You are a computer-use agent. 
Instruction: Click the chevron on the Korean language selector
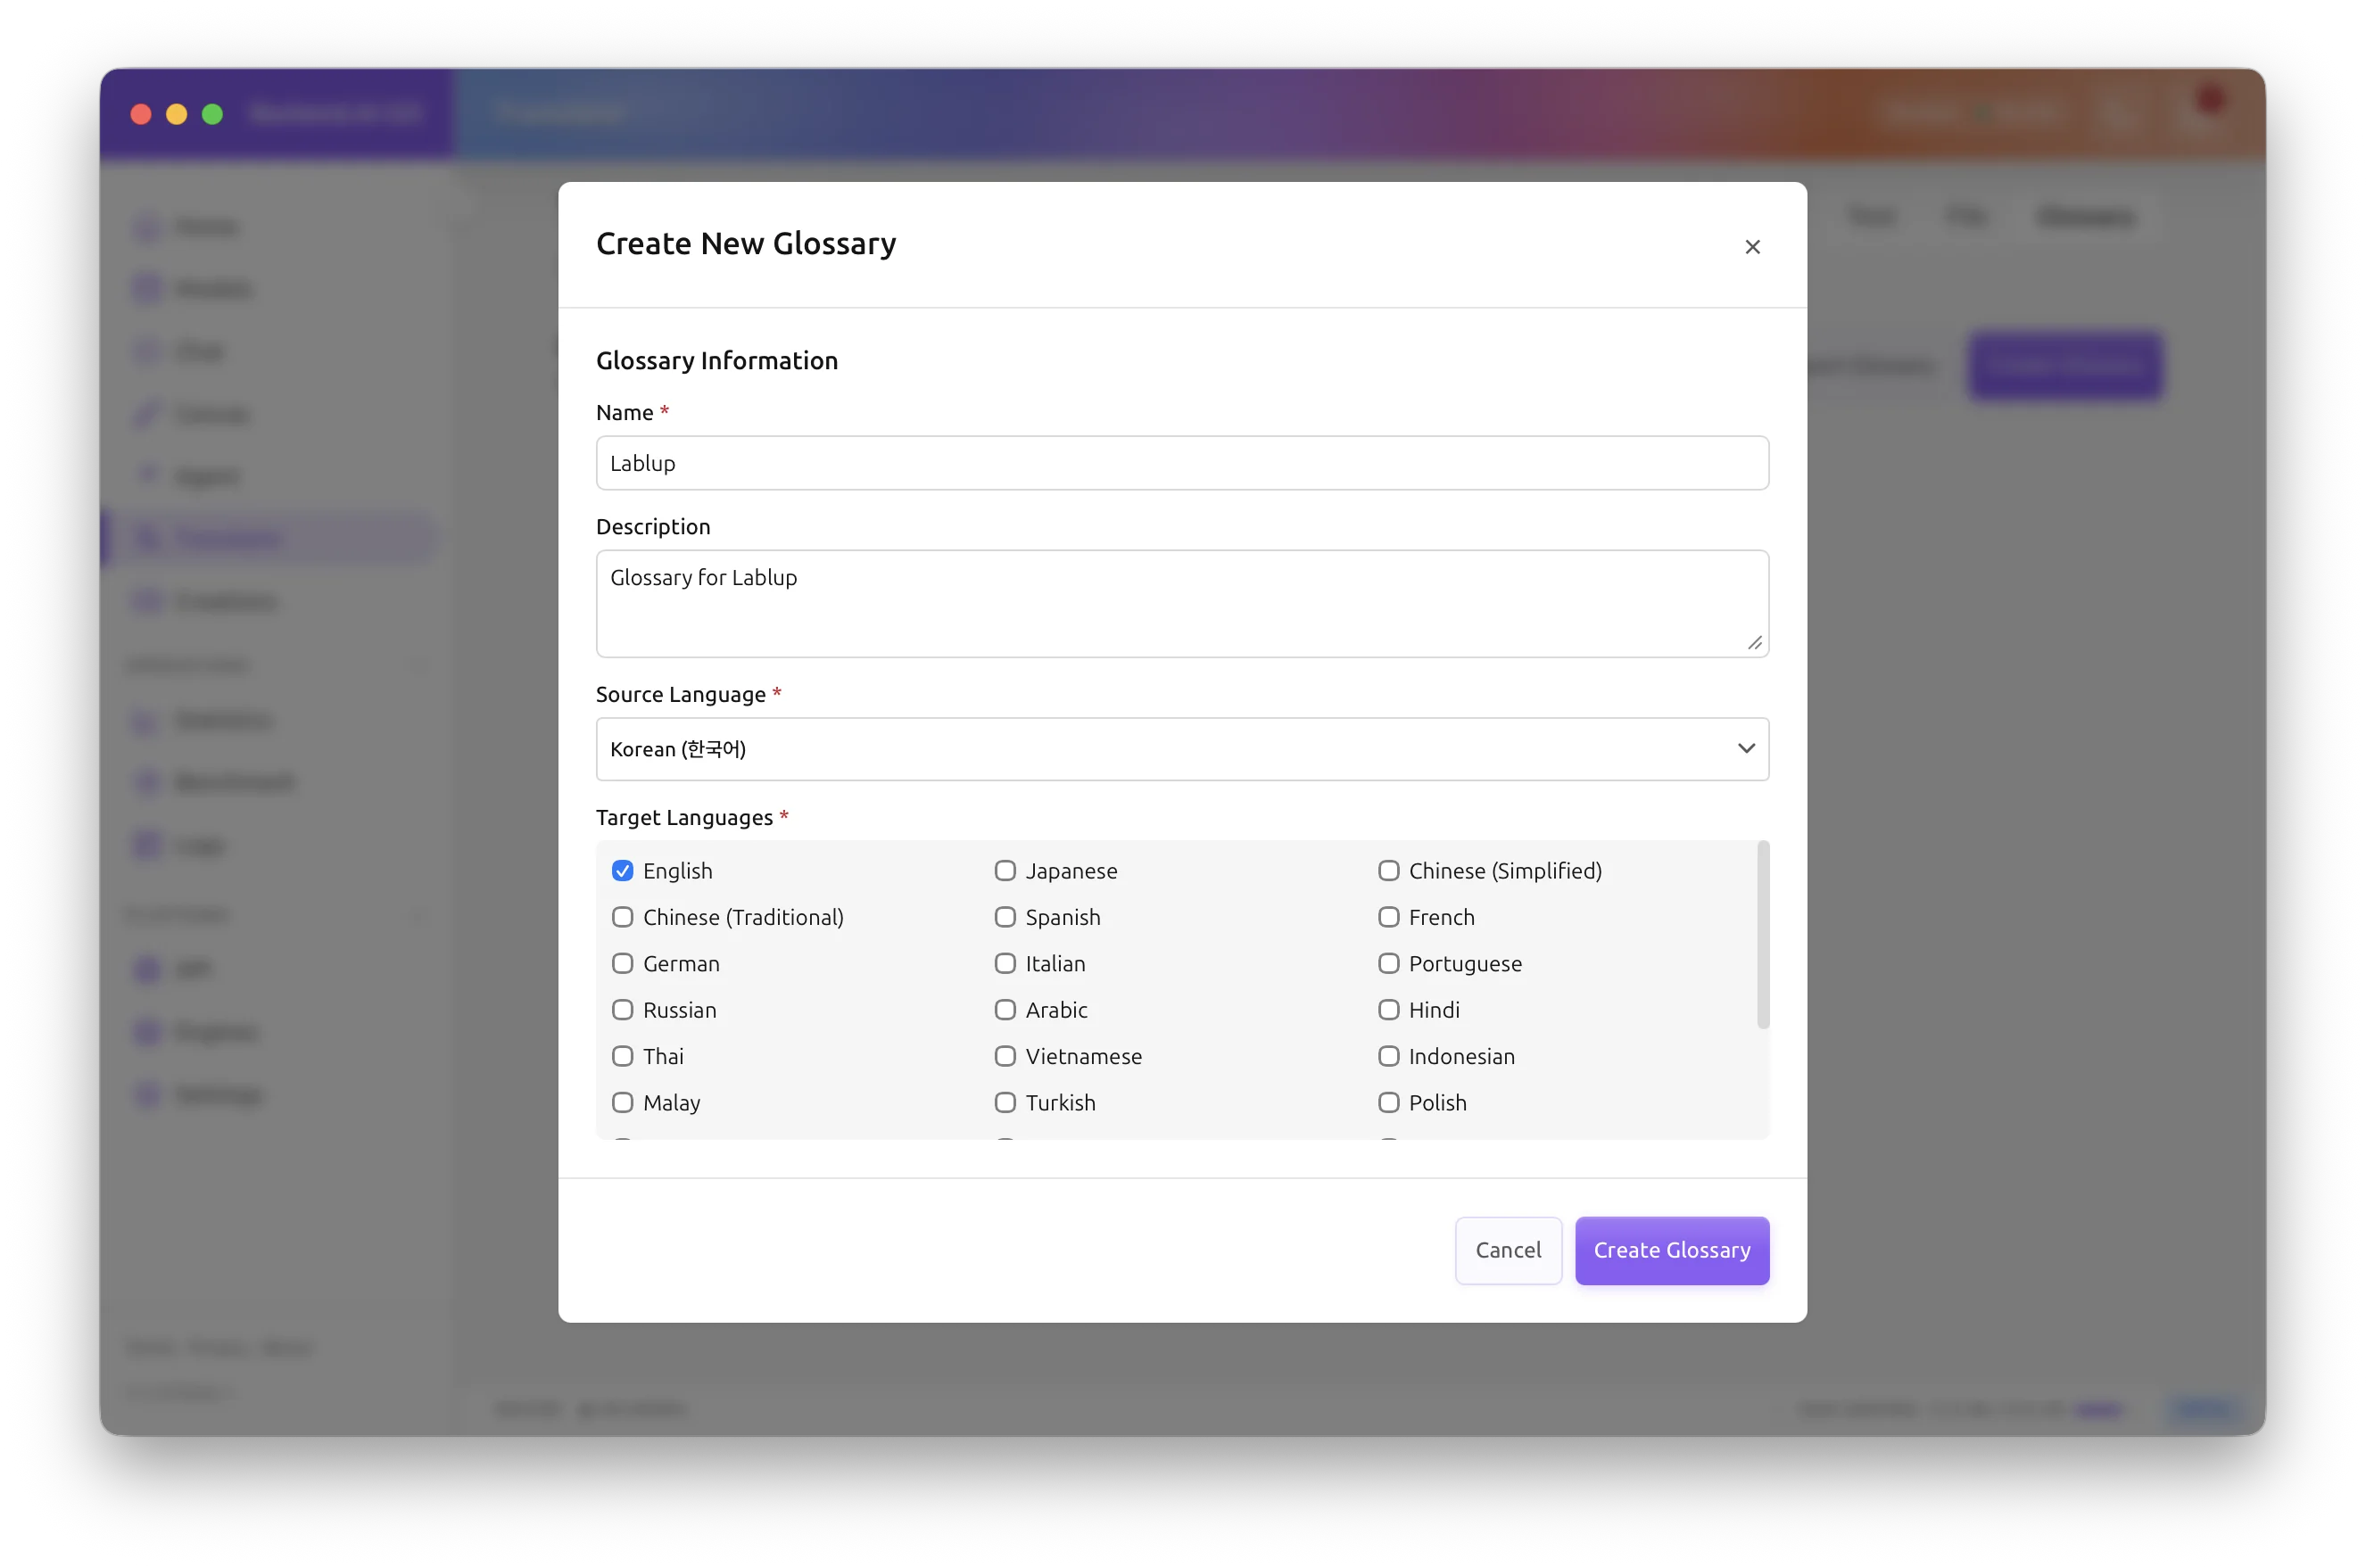(x=1747, y=748)
